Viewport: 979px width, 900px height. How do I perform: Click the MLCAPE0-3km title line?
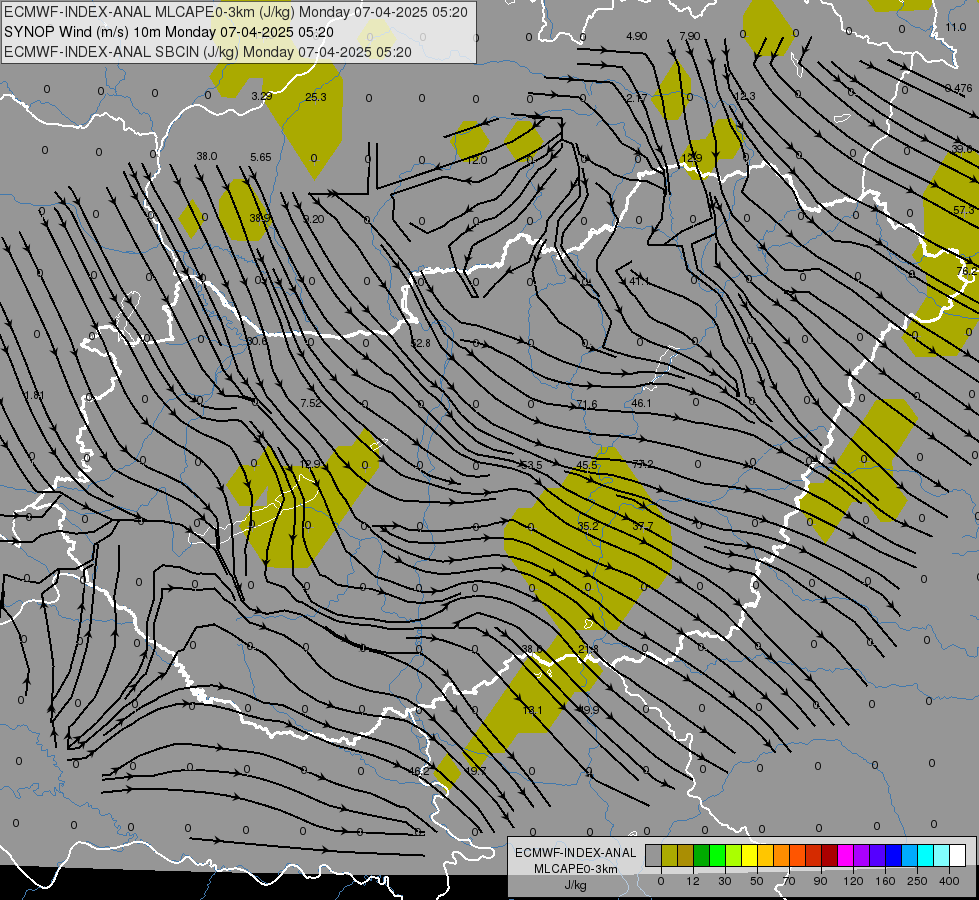tap(235, 12)
